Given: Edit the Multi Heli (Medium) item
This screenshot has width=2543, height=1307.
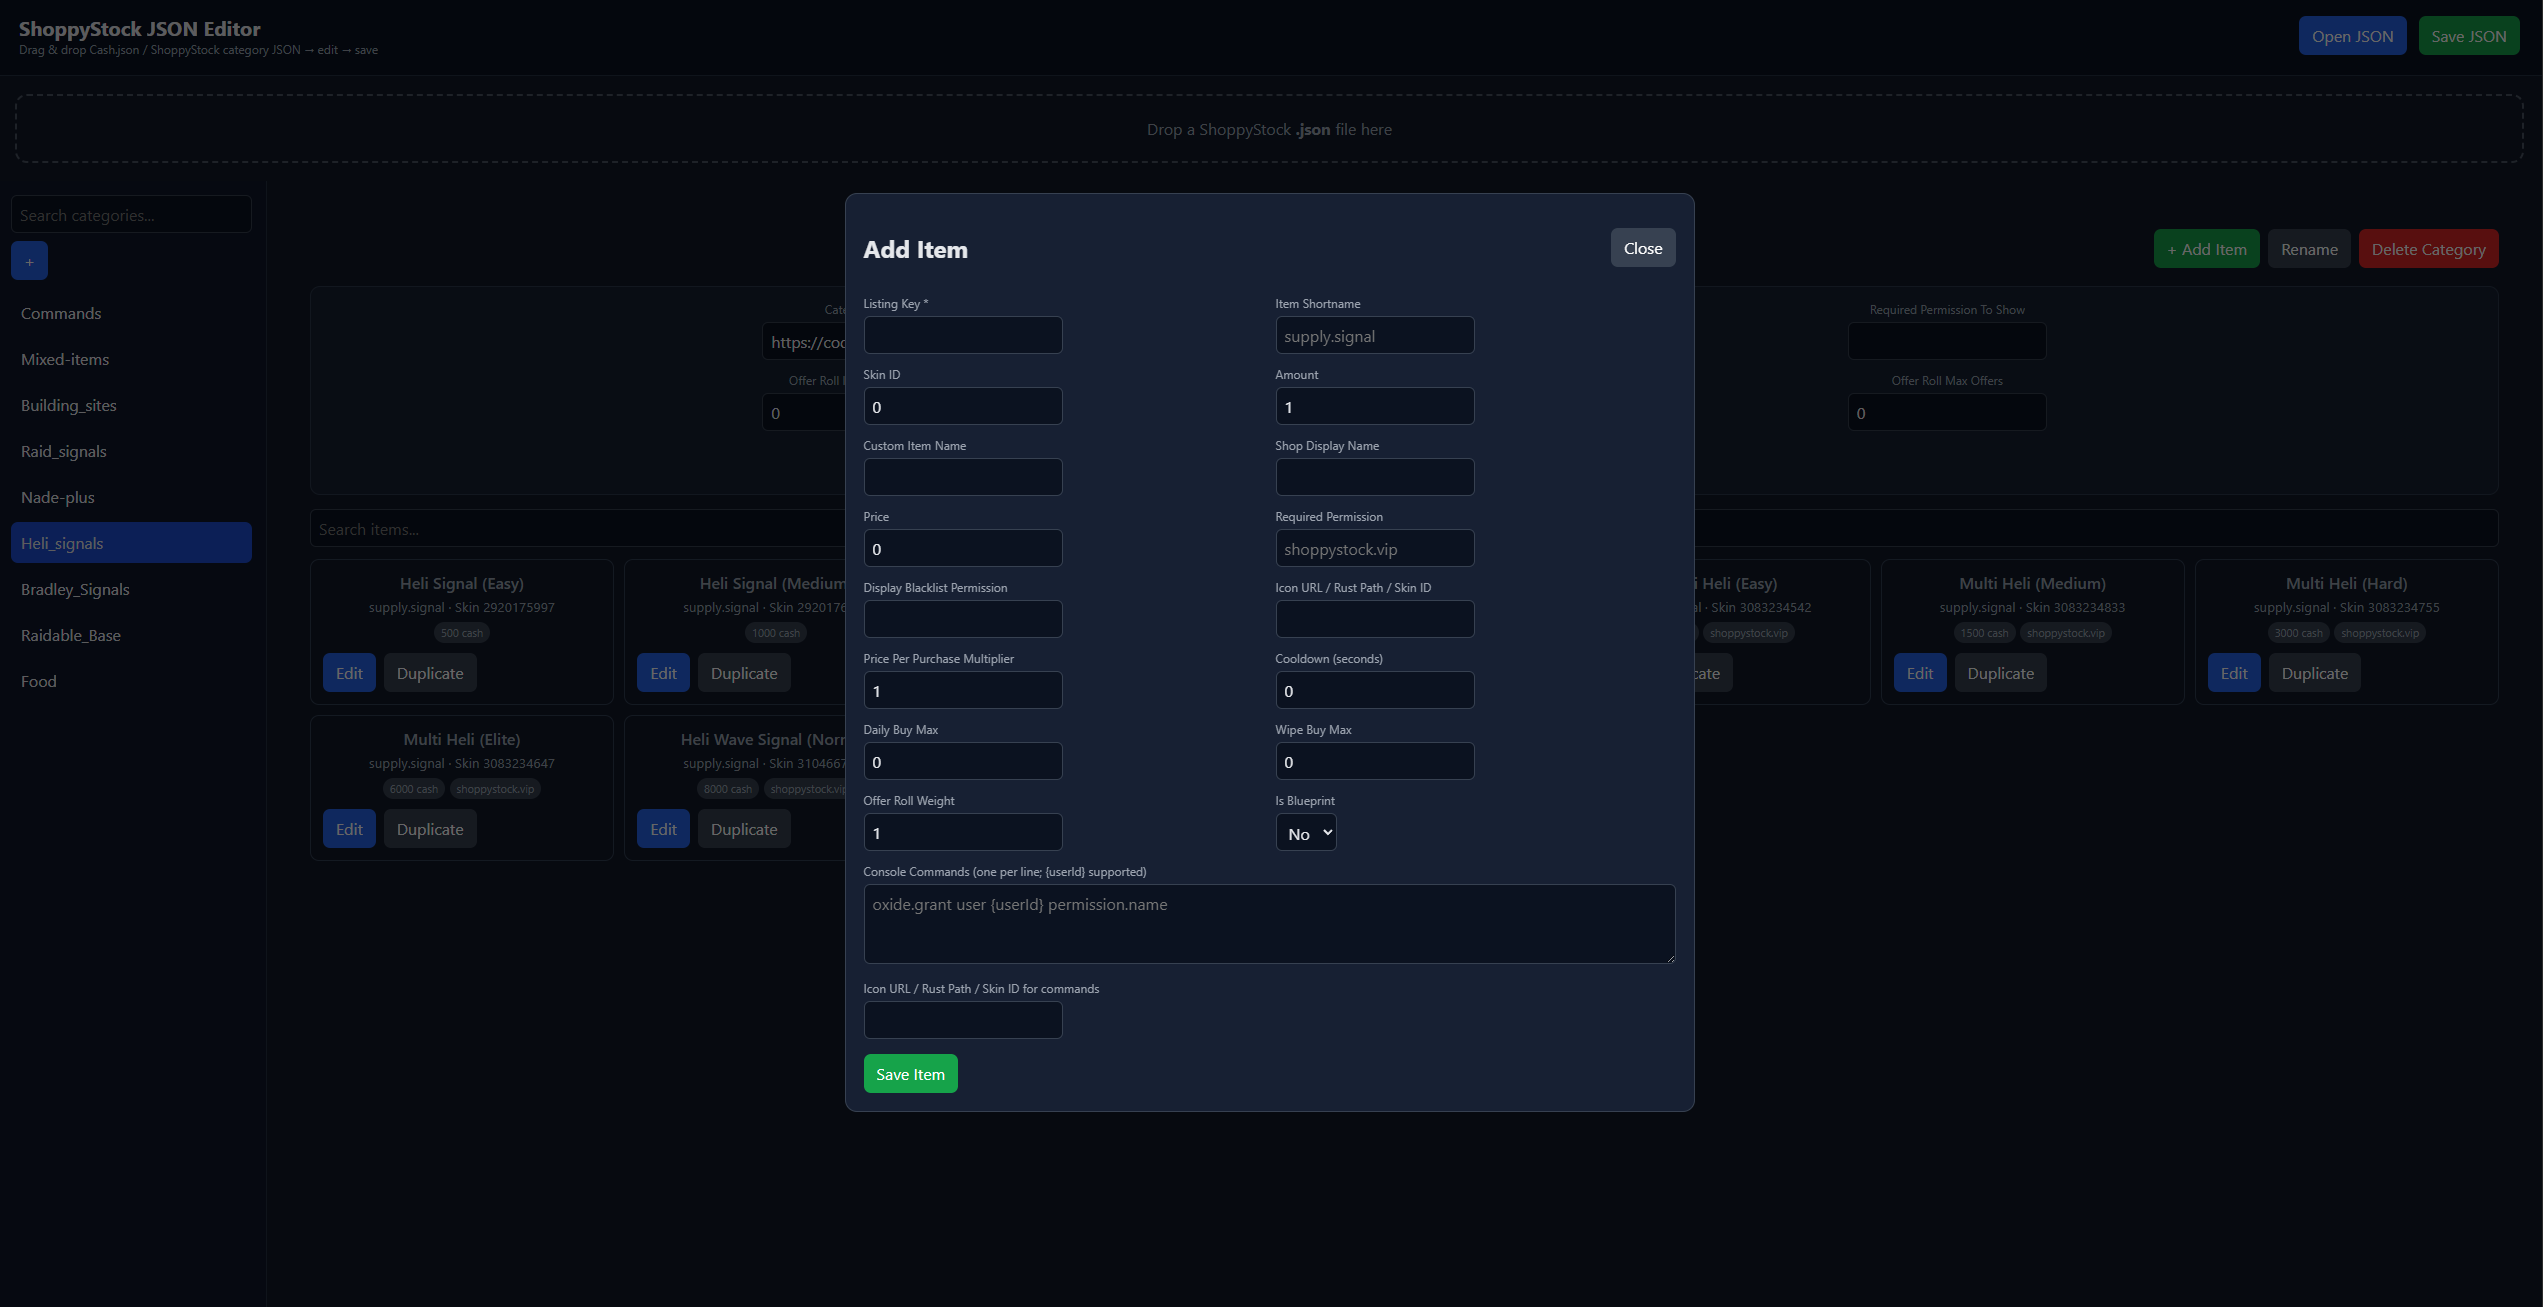Looking at the screenshot, I should (x=1920, y=673).
